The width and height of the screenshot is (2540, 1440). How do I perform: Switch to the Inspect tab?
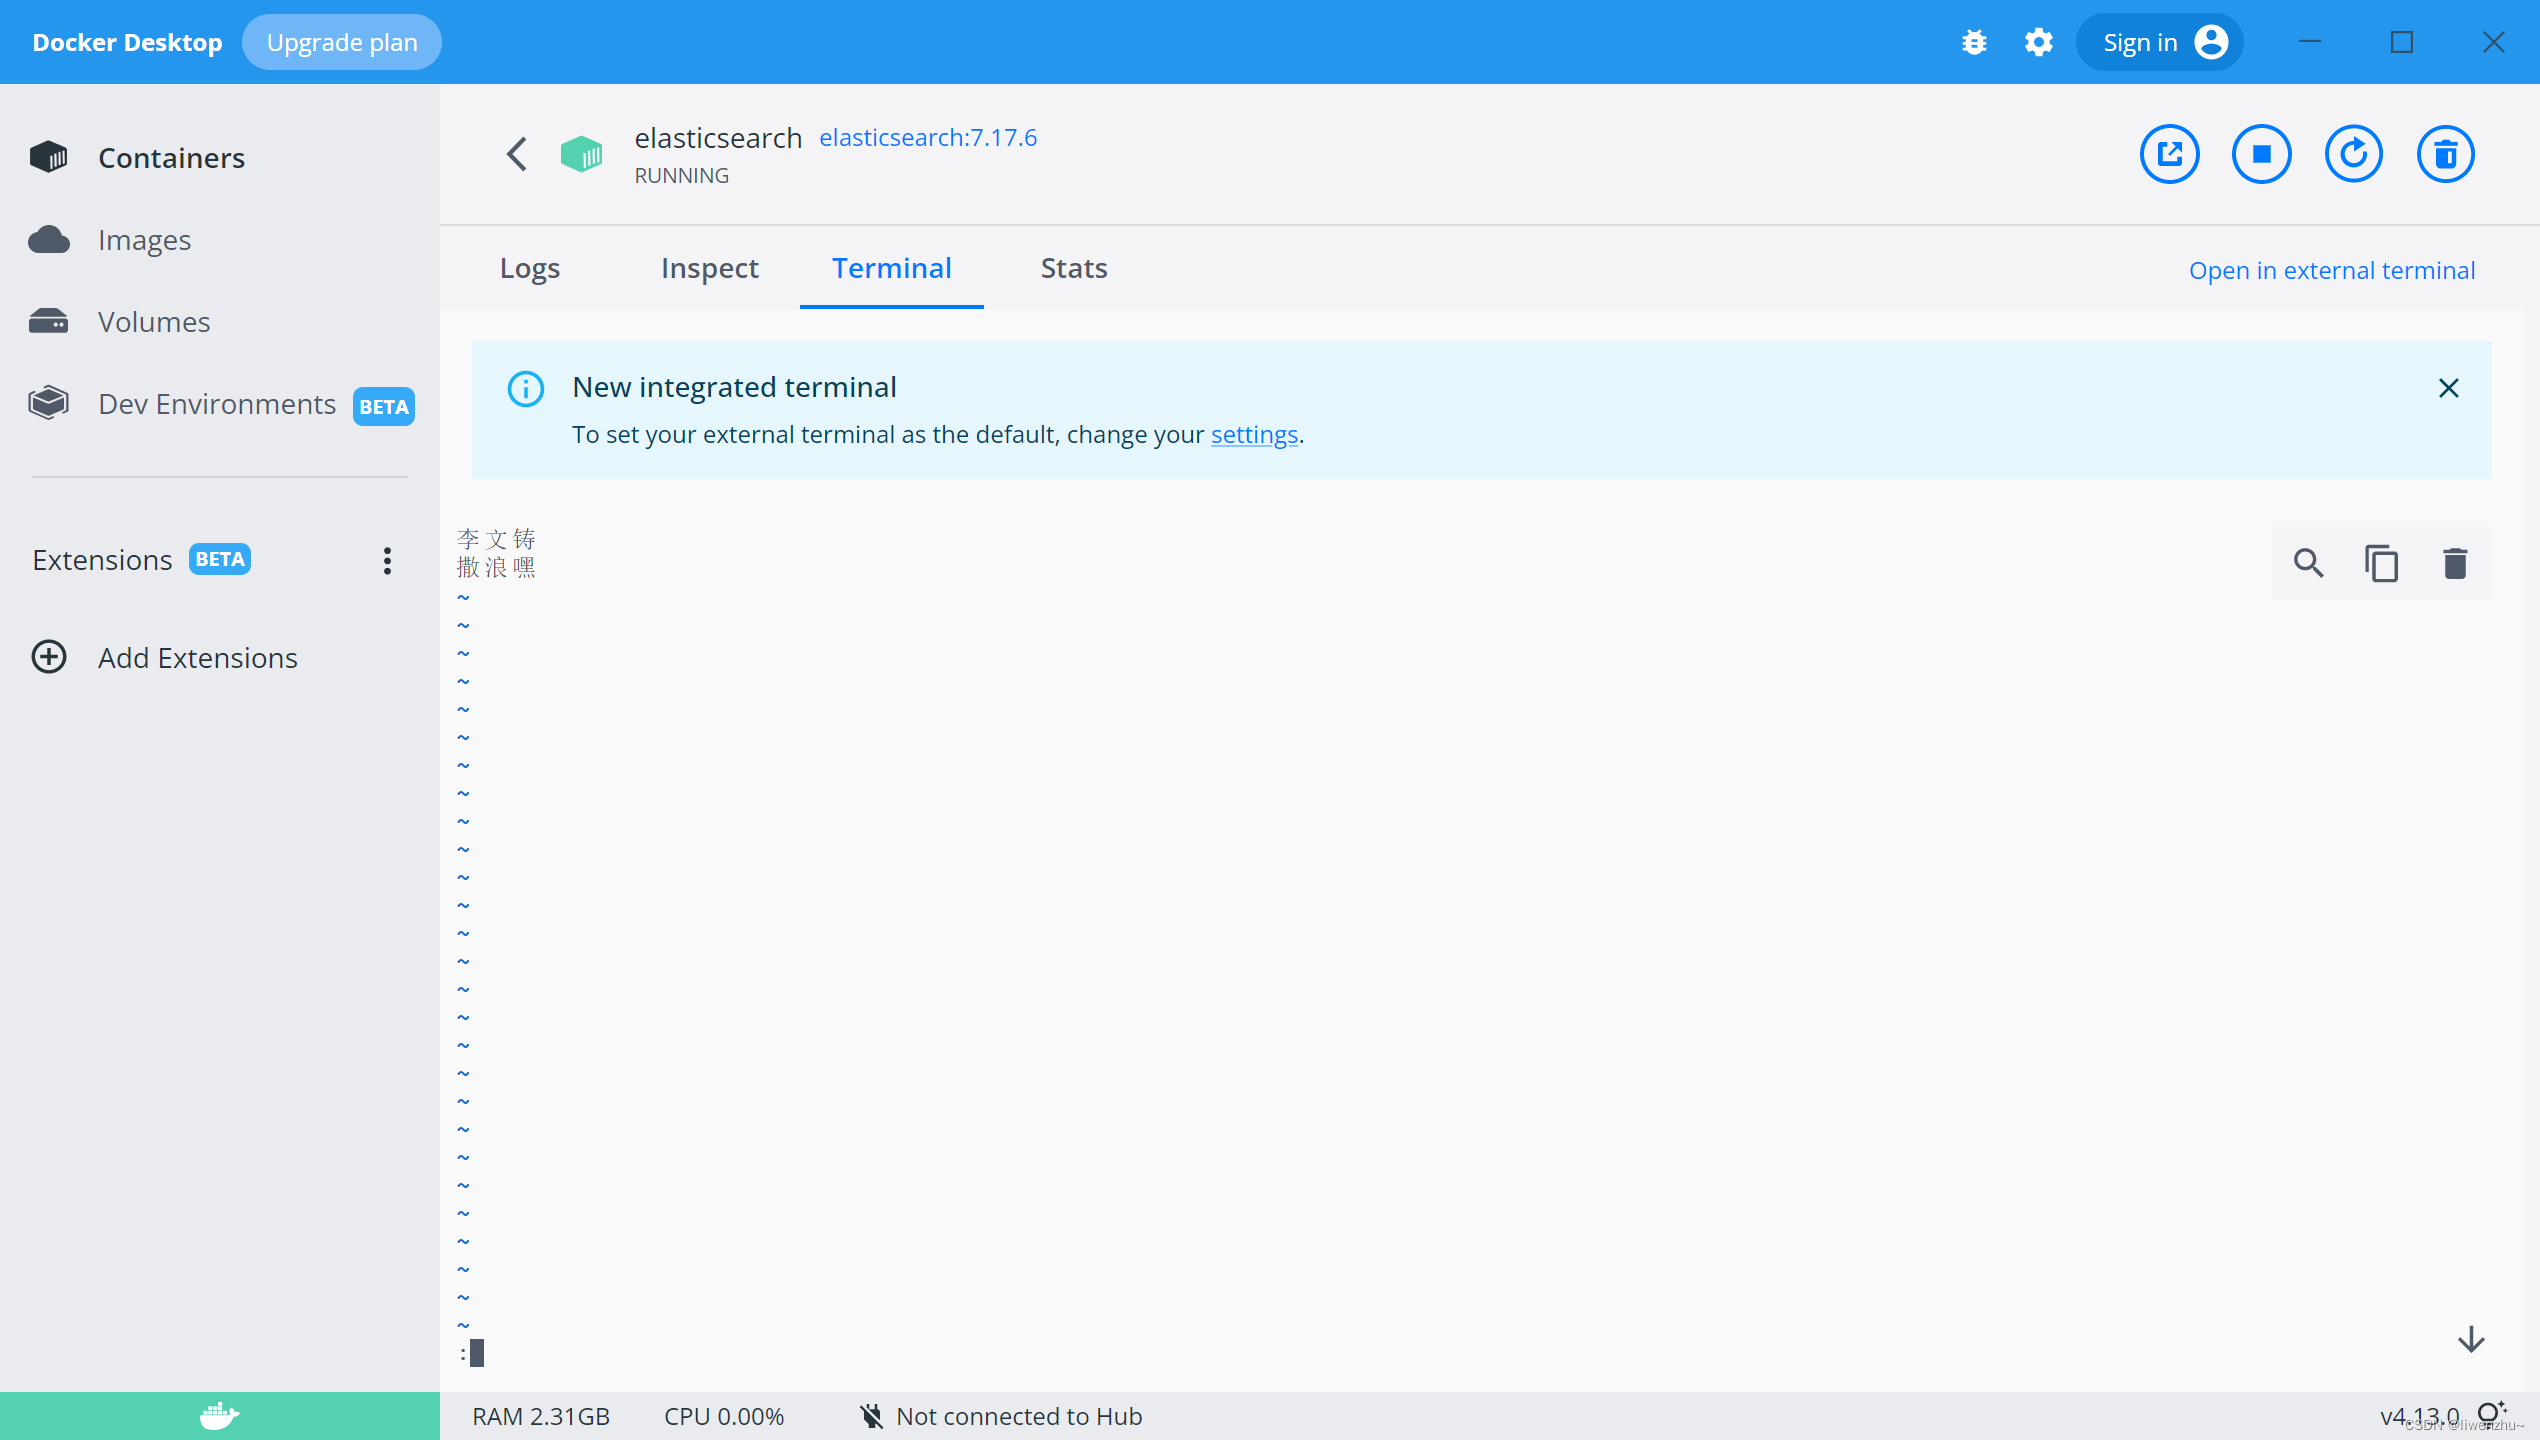[709, 268]
